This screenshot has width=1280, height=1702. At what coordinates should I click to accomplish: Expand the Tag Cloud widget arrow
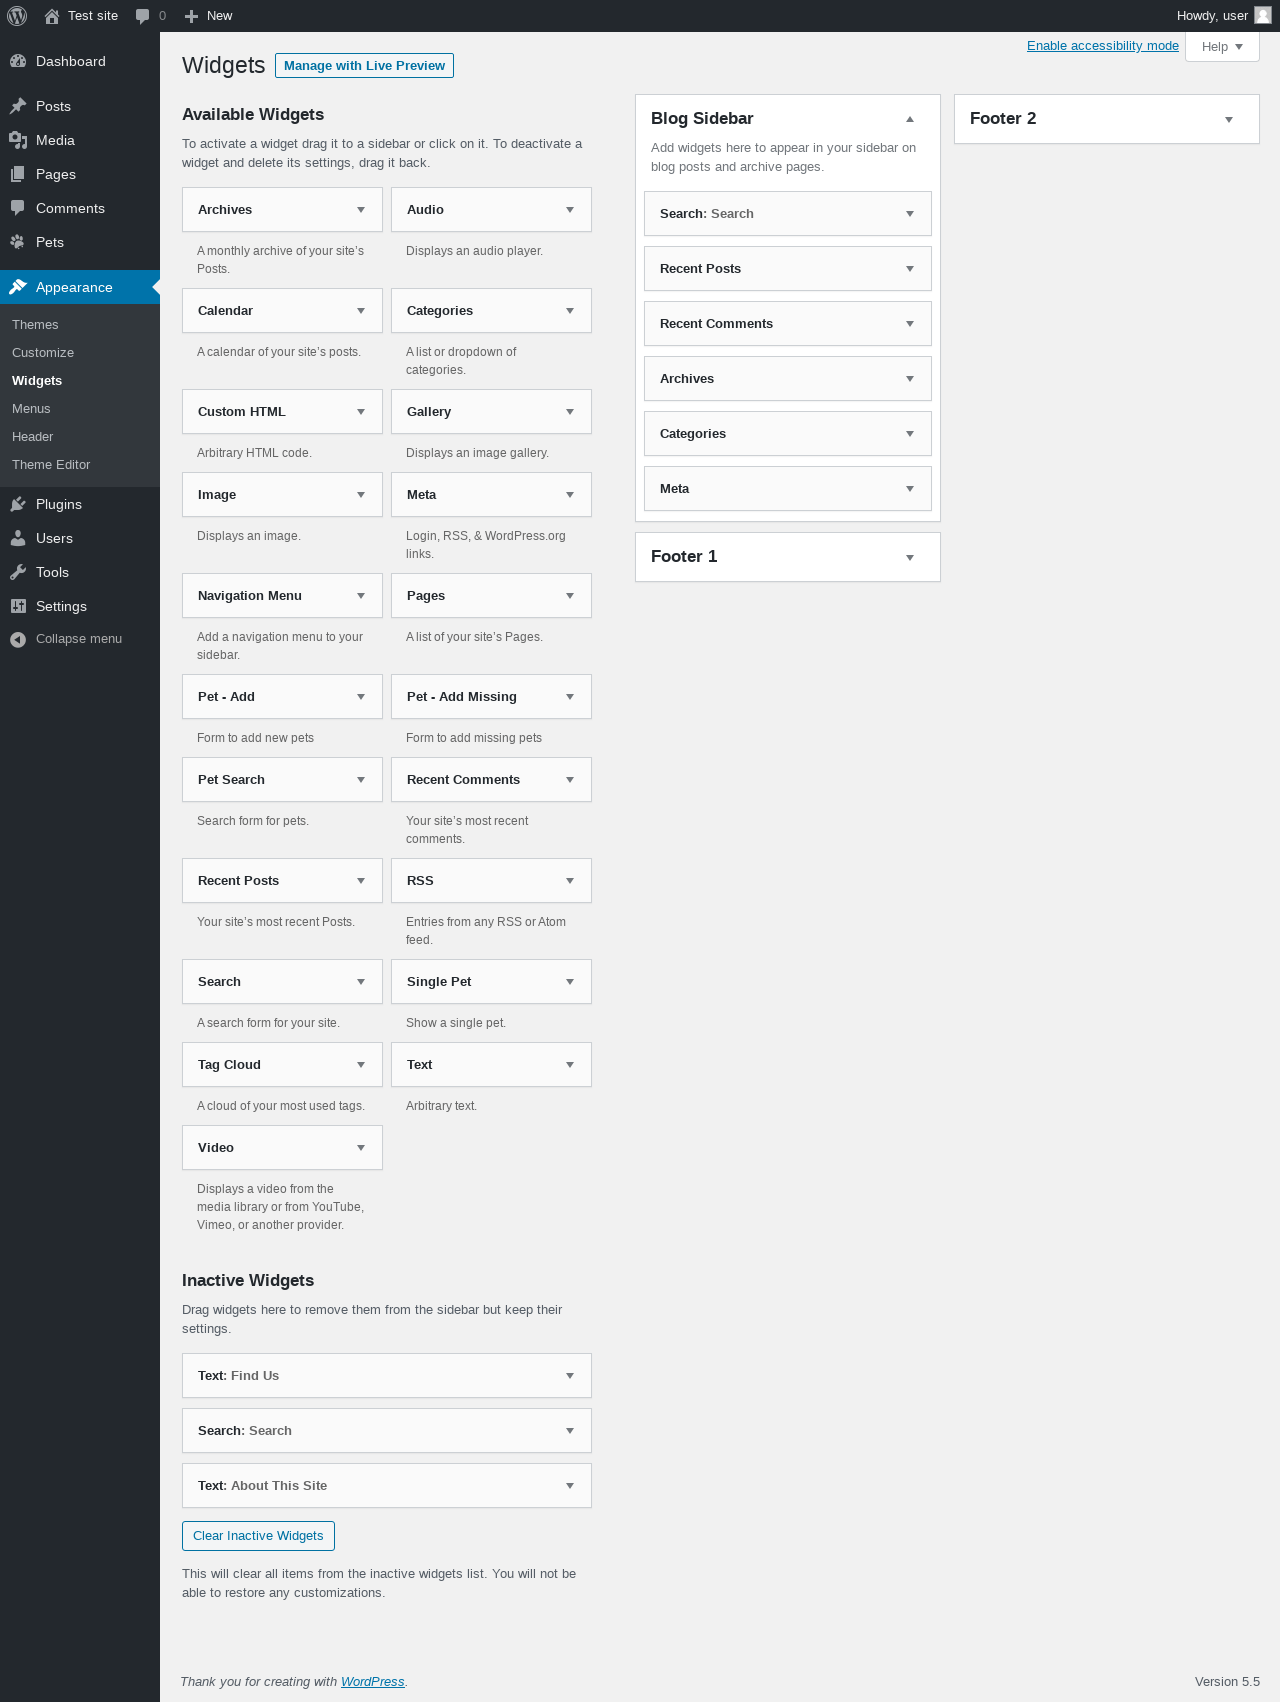tap(361, 1065)
